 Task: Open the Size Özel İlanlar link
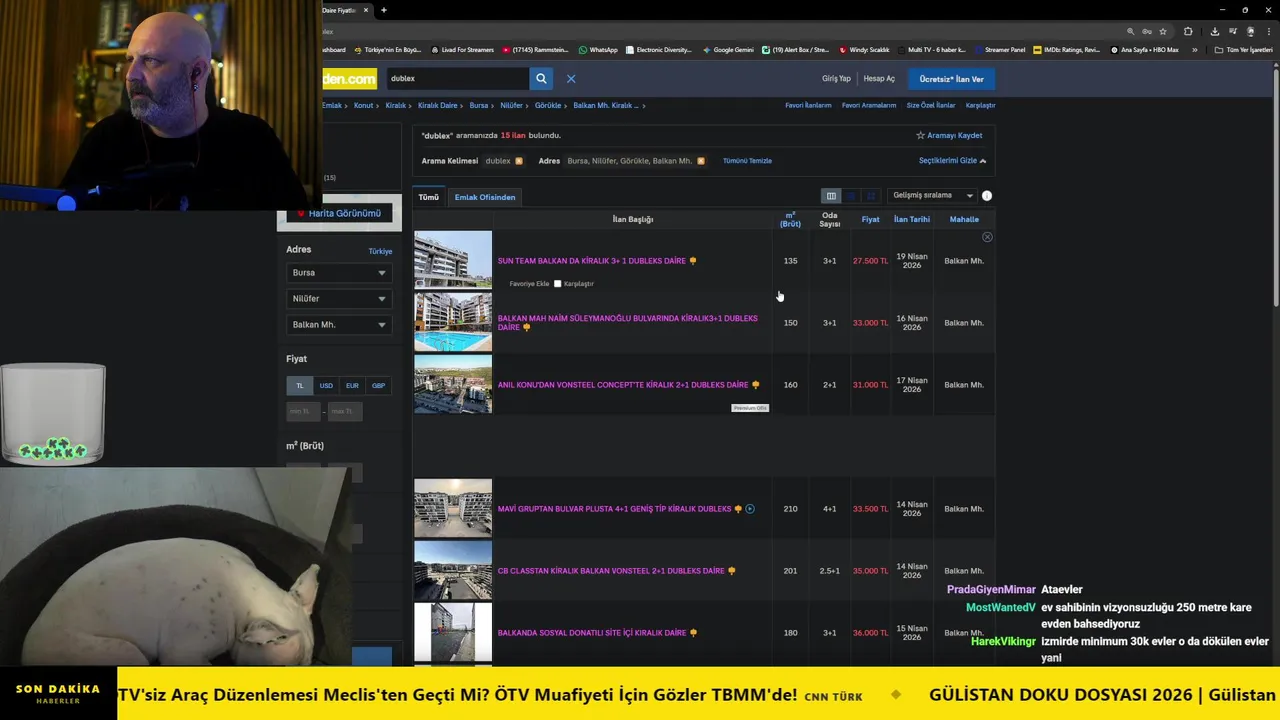pos(931,105)
